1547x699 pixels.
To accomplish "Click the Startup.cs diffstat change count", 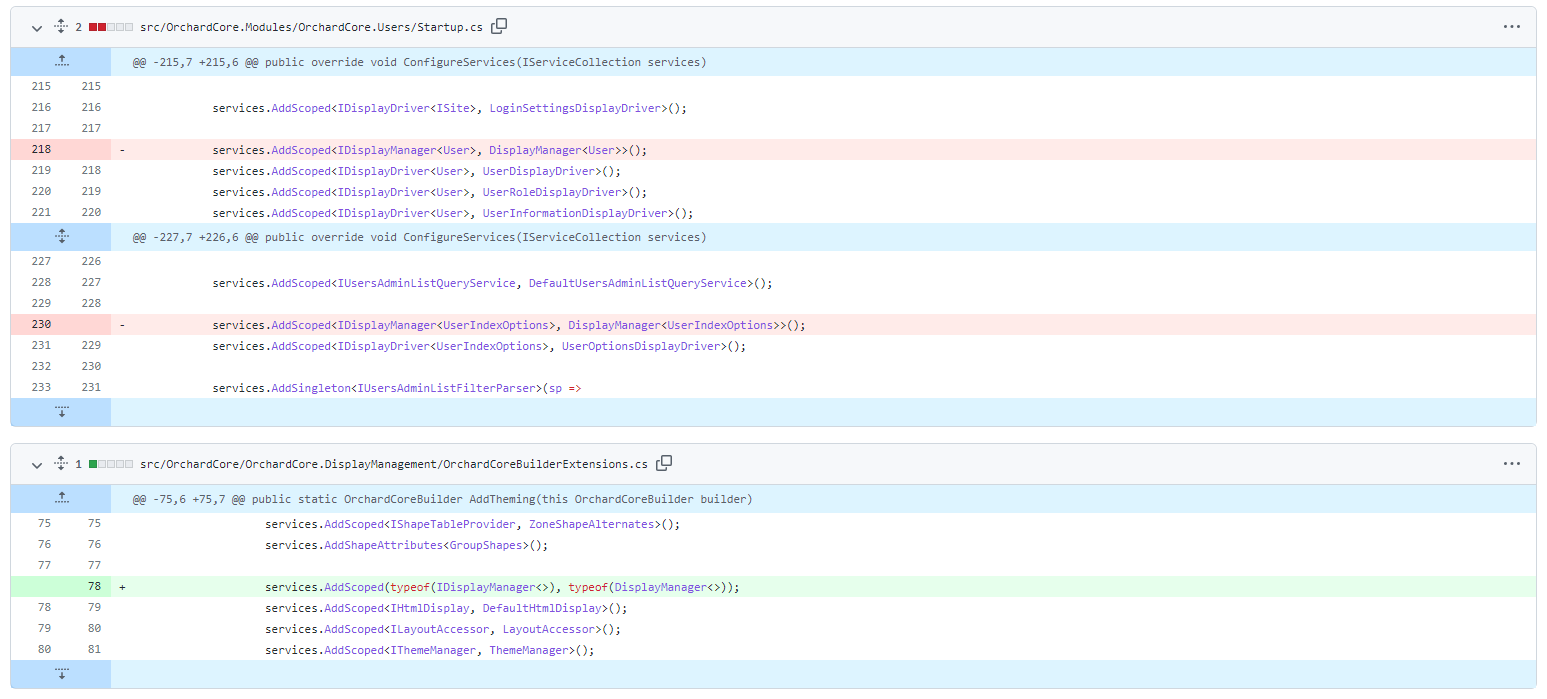I will (79, 27).
